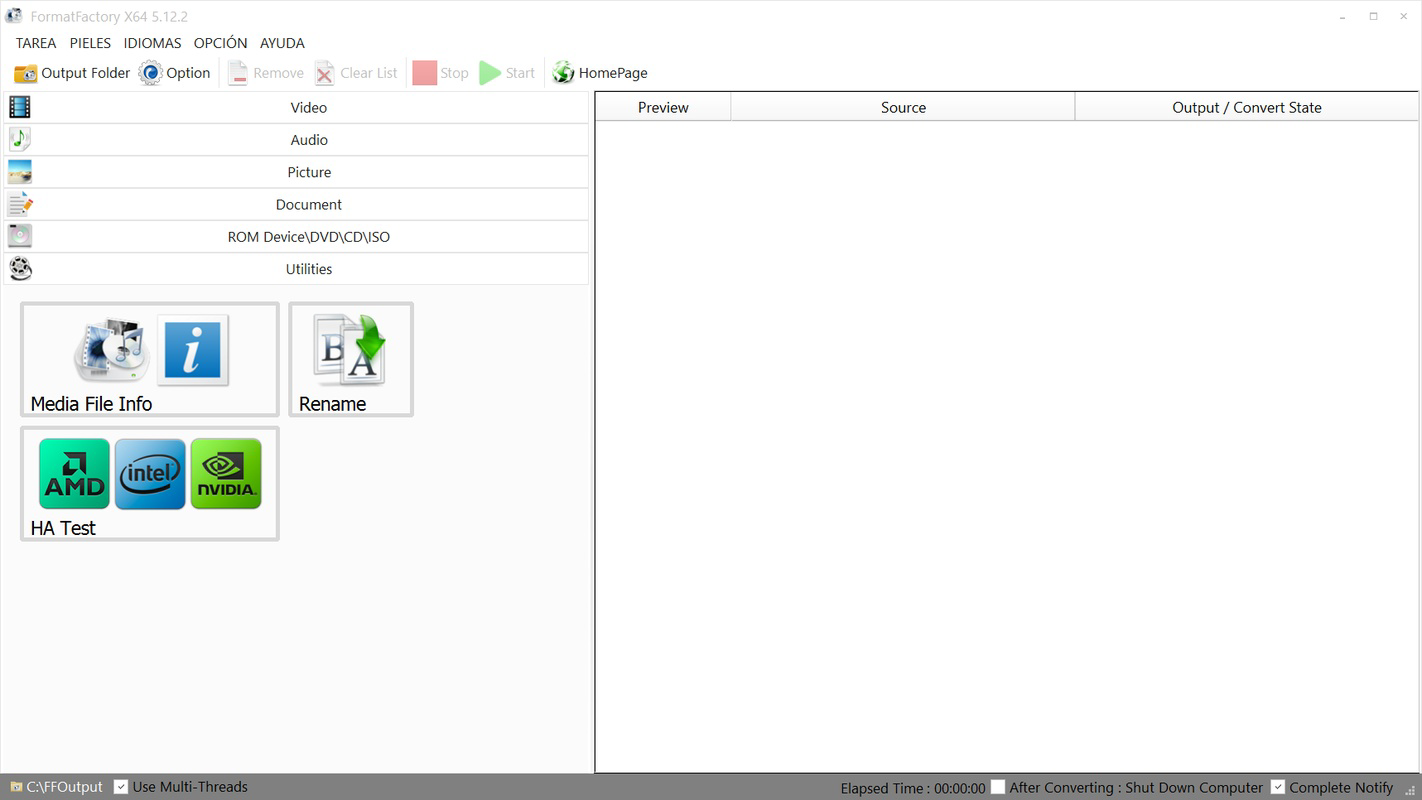The width and height of the screenshot is (1422, 800).
Task: Select the ROM Device\DVD\CD\ISO icon
Action: [x=19, y=235]
